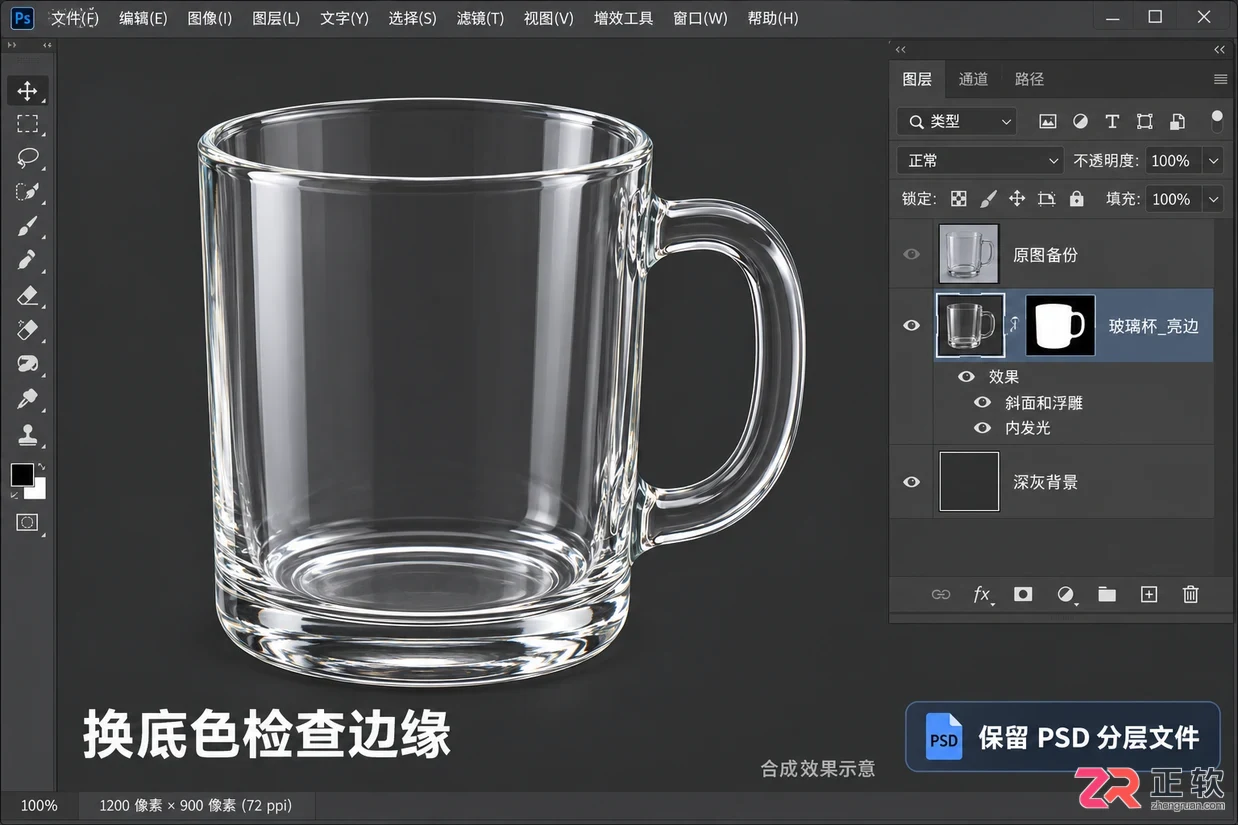
Task: Click the background color swatch
Action: coord(39,492)
